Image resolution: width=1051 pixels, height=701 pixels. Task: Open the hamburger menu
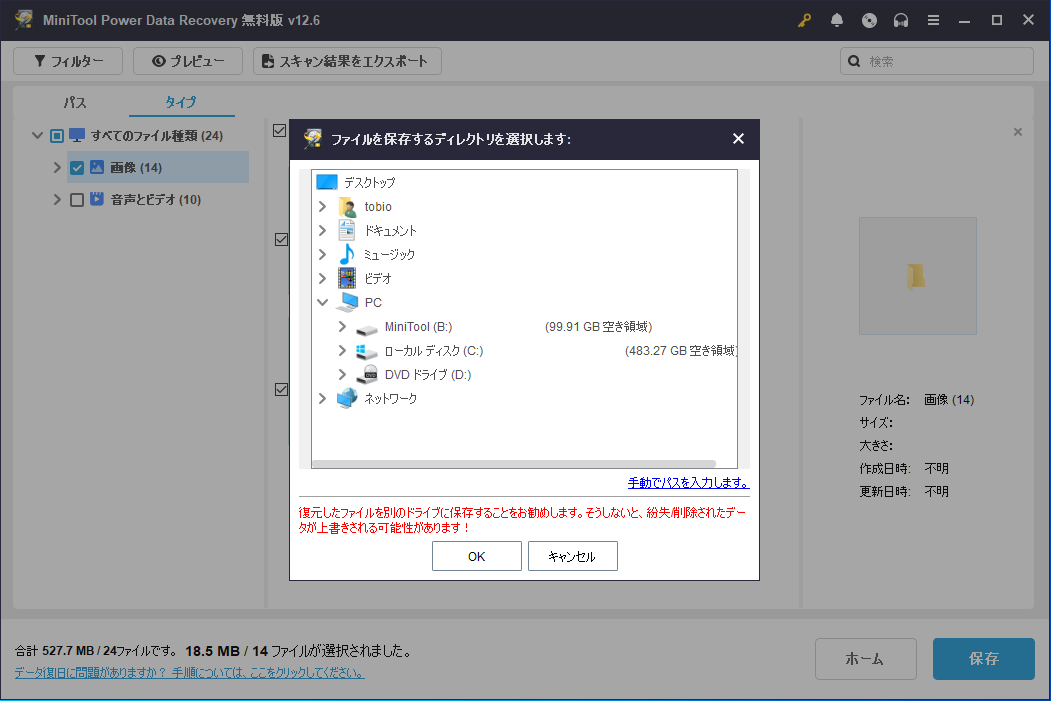933,20
